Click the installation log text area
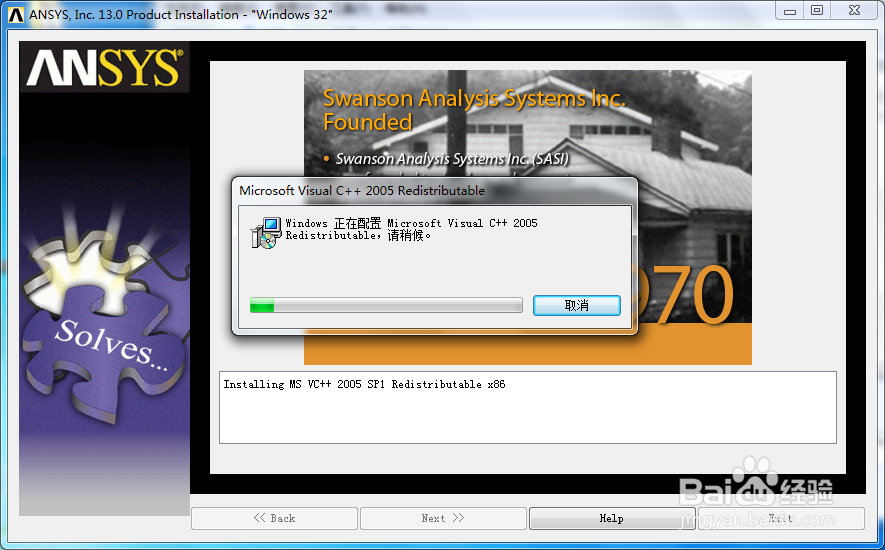 528,407
